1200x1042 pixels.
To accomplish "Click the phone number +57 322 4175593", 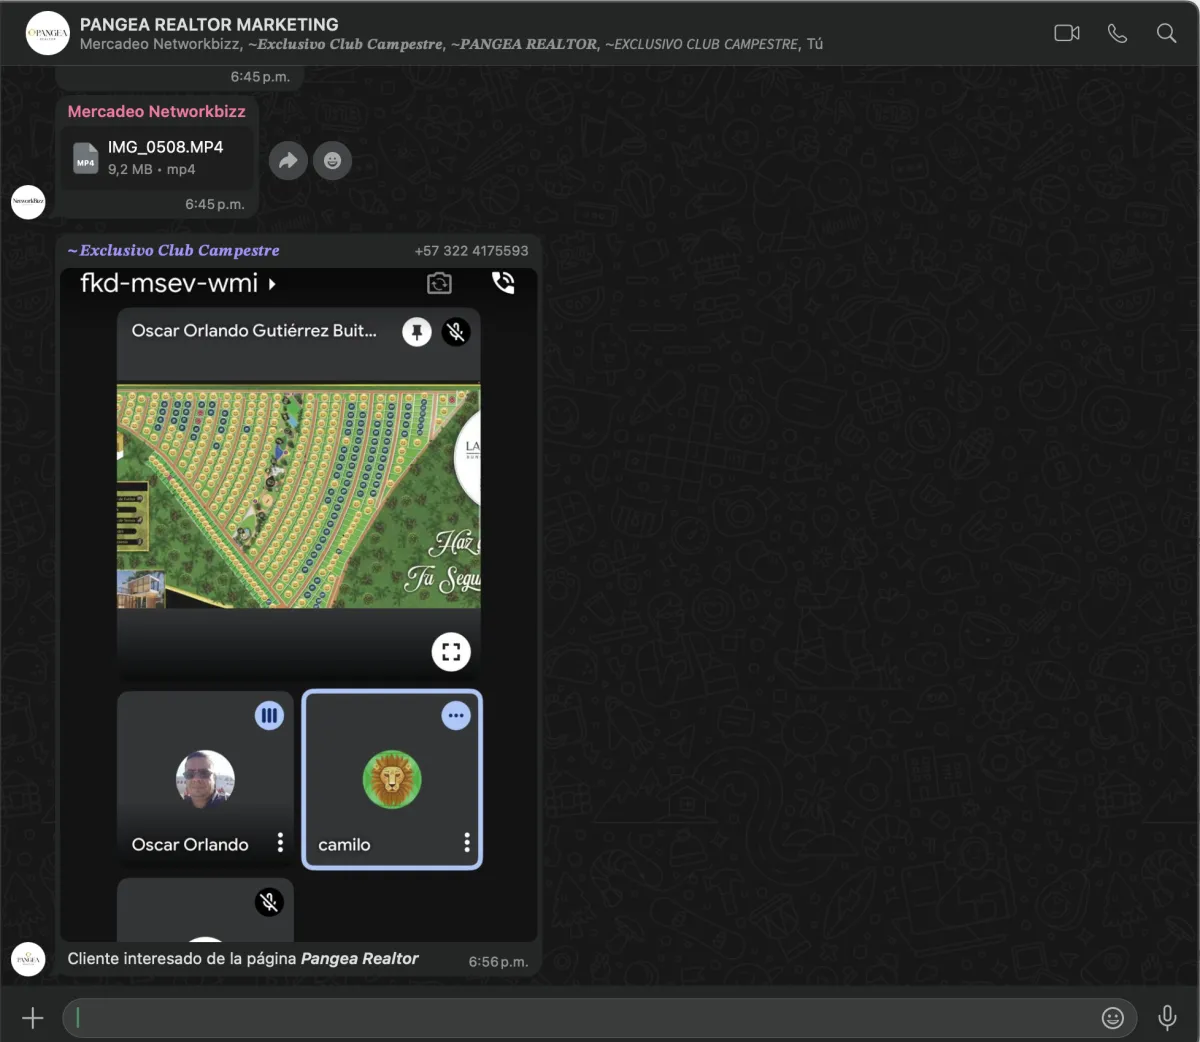I will point(471,251).
